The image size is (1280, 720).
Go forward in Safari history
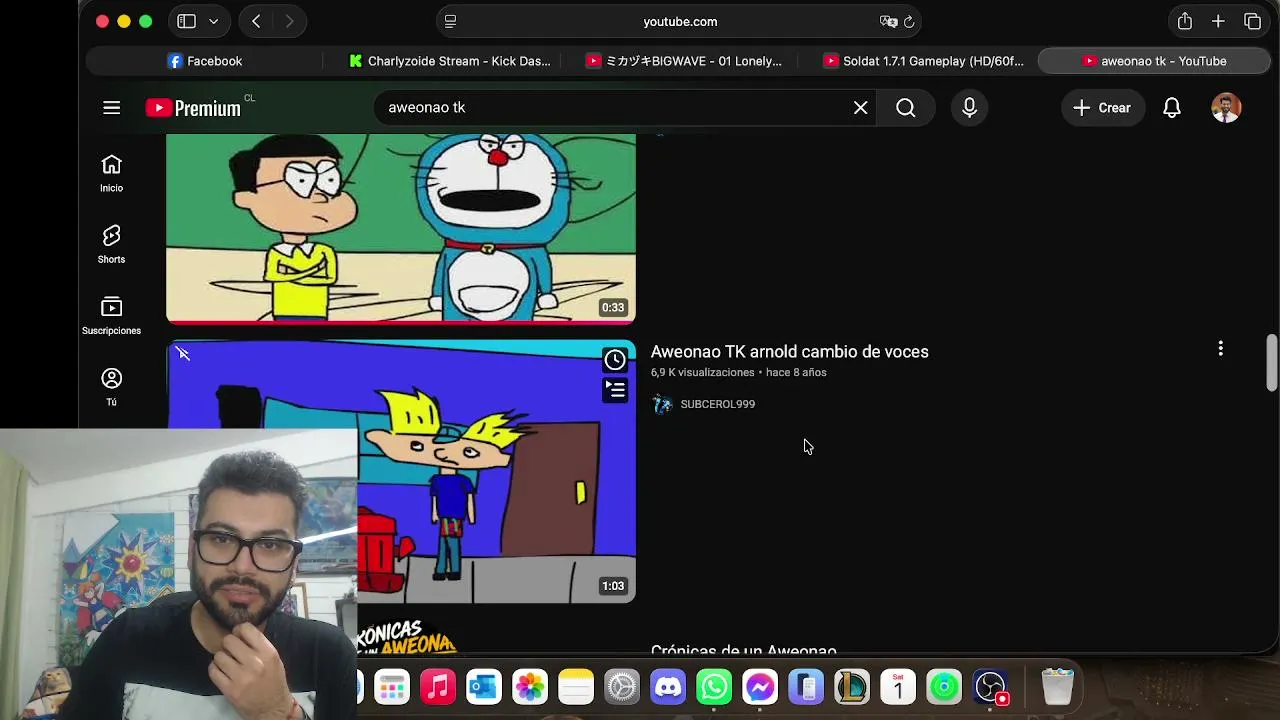pos(289,21)
